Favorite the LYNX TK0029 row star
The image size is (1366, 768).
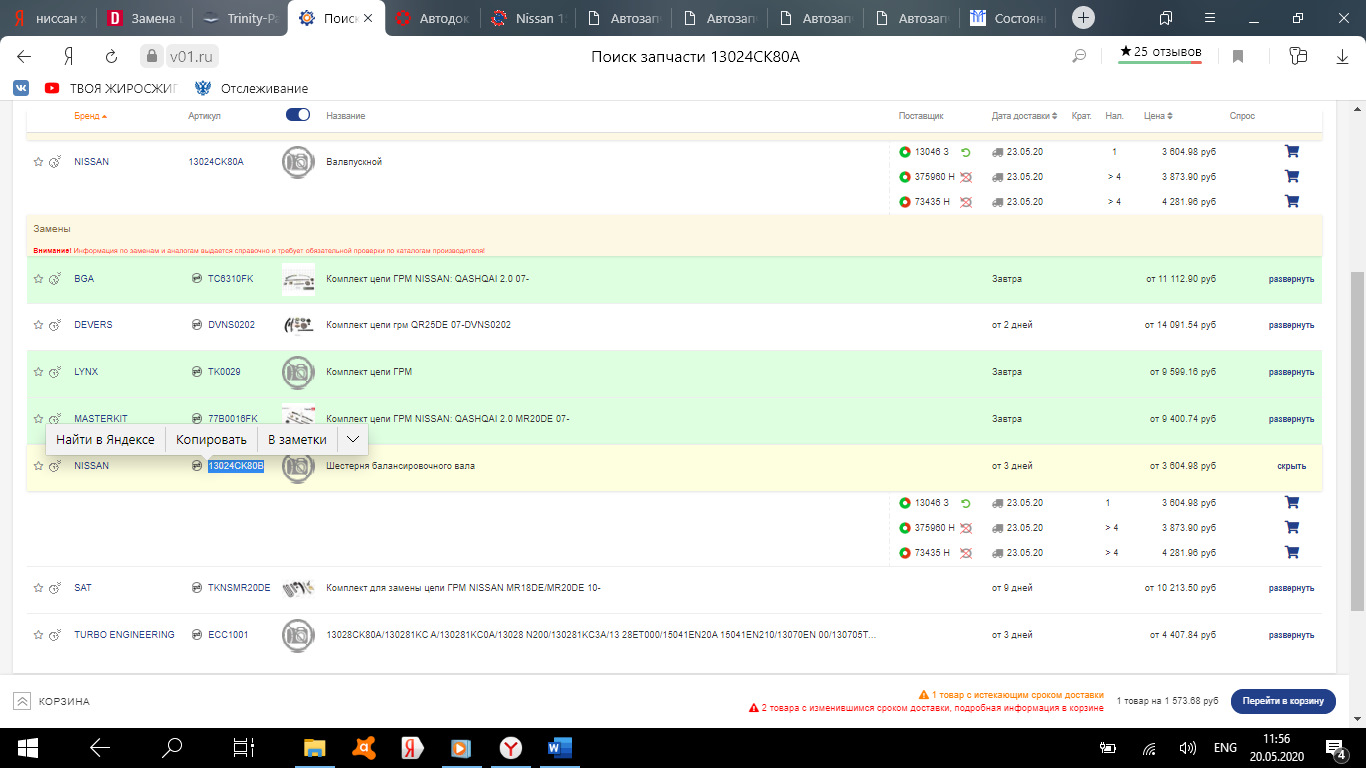tap(38, 372)
